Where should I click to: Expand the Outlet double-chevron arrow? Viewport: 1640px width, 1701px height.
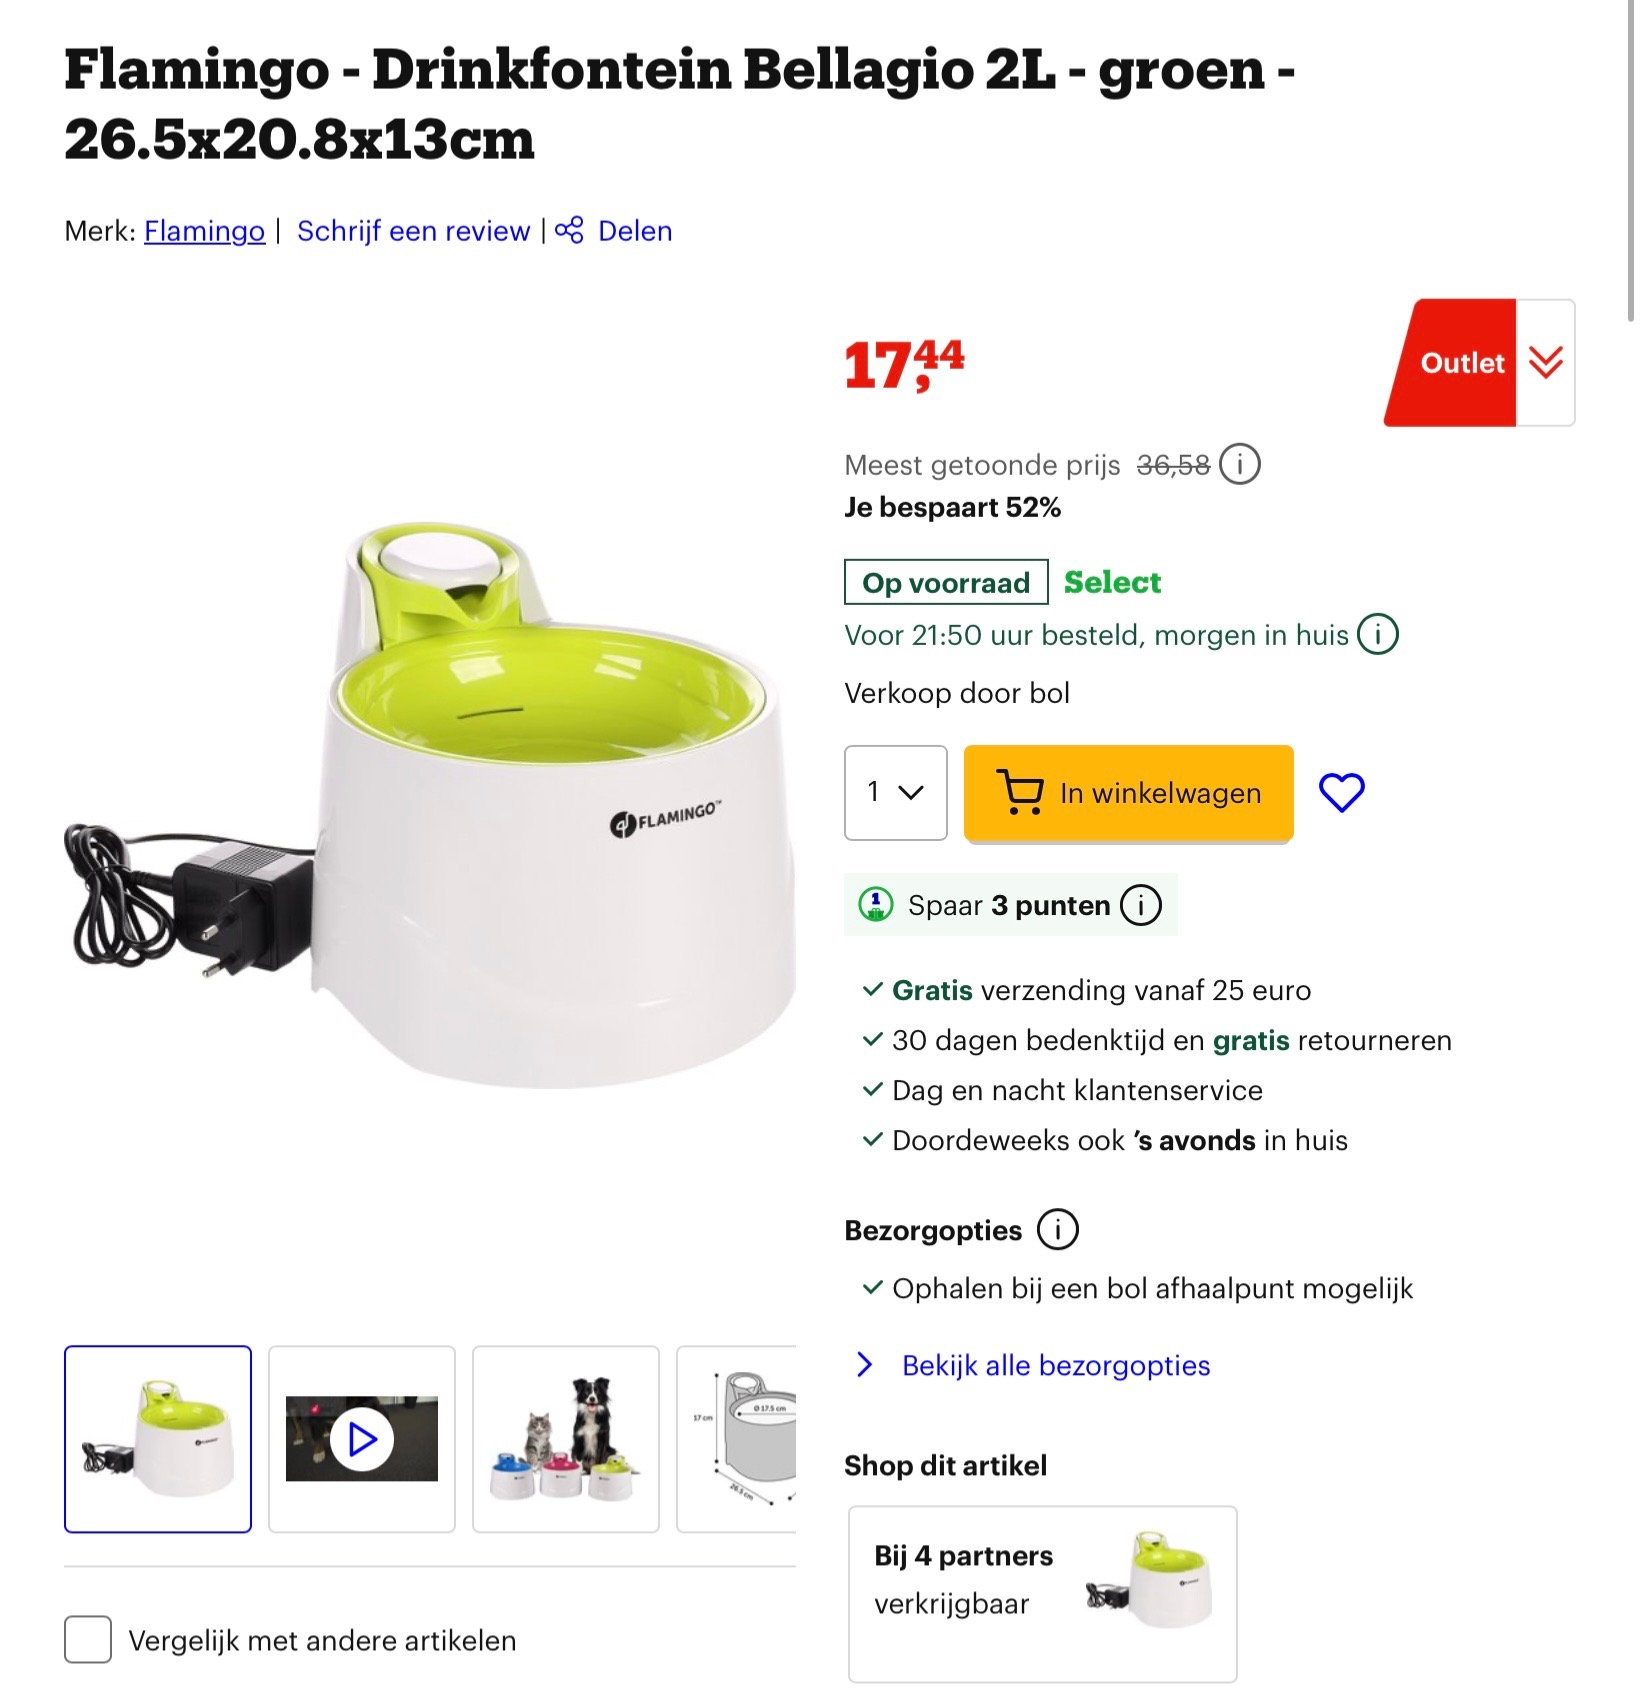(1545, 363)
